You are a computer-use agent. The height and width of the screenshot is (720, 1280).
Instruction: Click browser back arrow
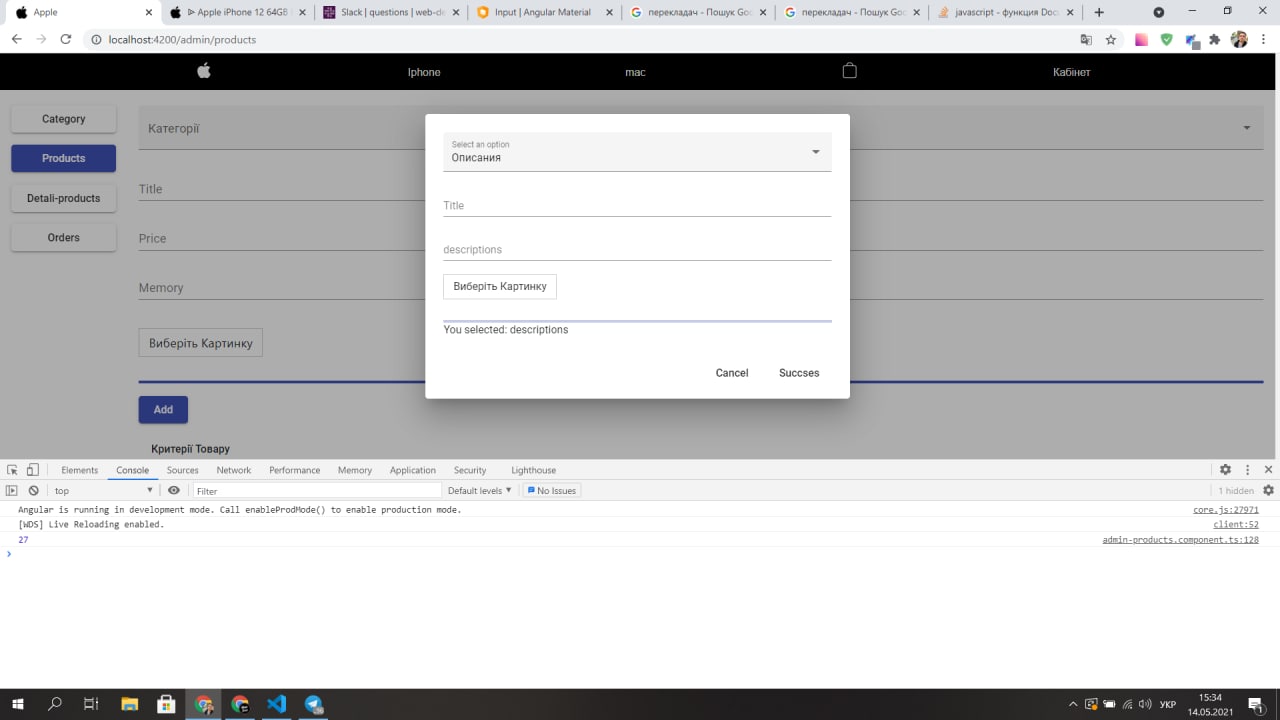(17, 40)
